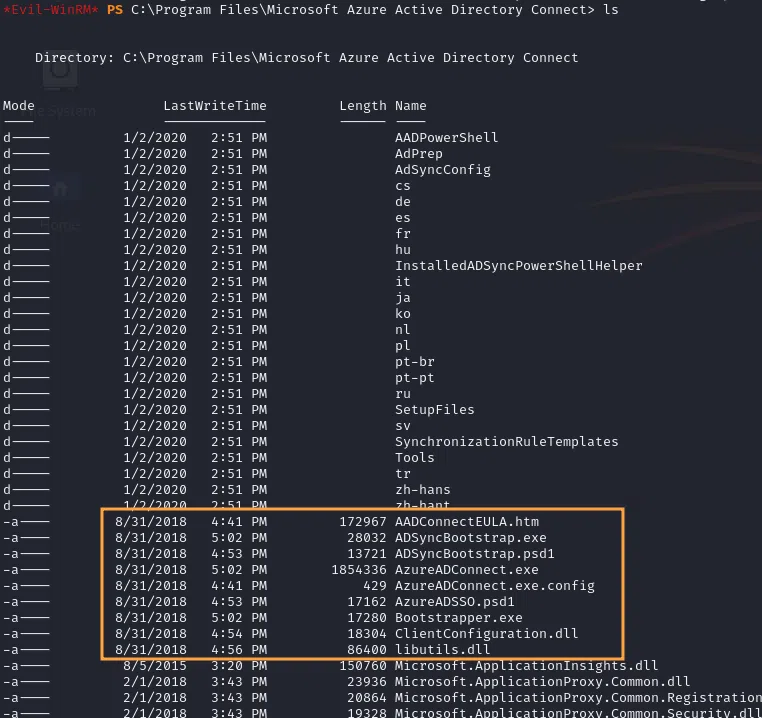Click the LastWriteTime column header
This screenshot has height=718, width=762.
tap(215, 105)
